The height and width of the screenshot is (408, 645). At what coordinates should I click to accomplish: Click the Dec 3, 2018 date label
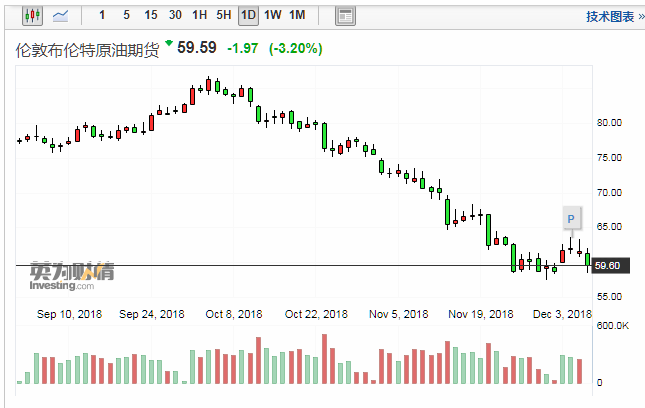(562, 314)
